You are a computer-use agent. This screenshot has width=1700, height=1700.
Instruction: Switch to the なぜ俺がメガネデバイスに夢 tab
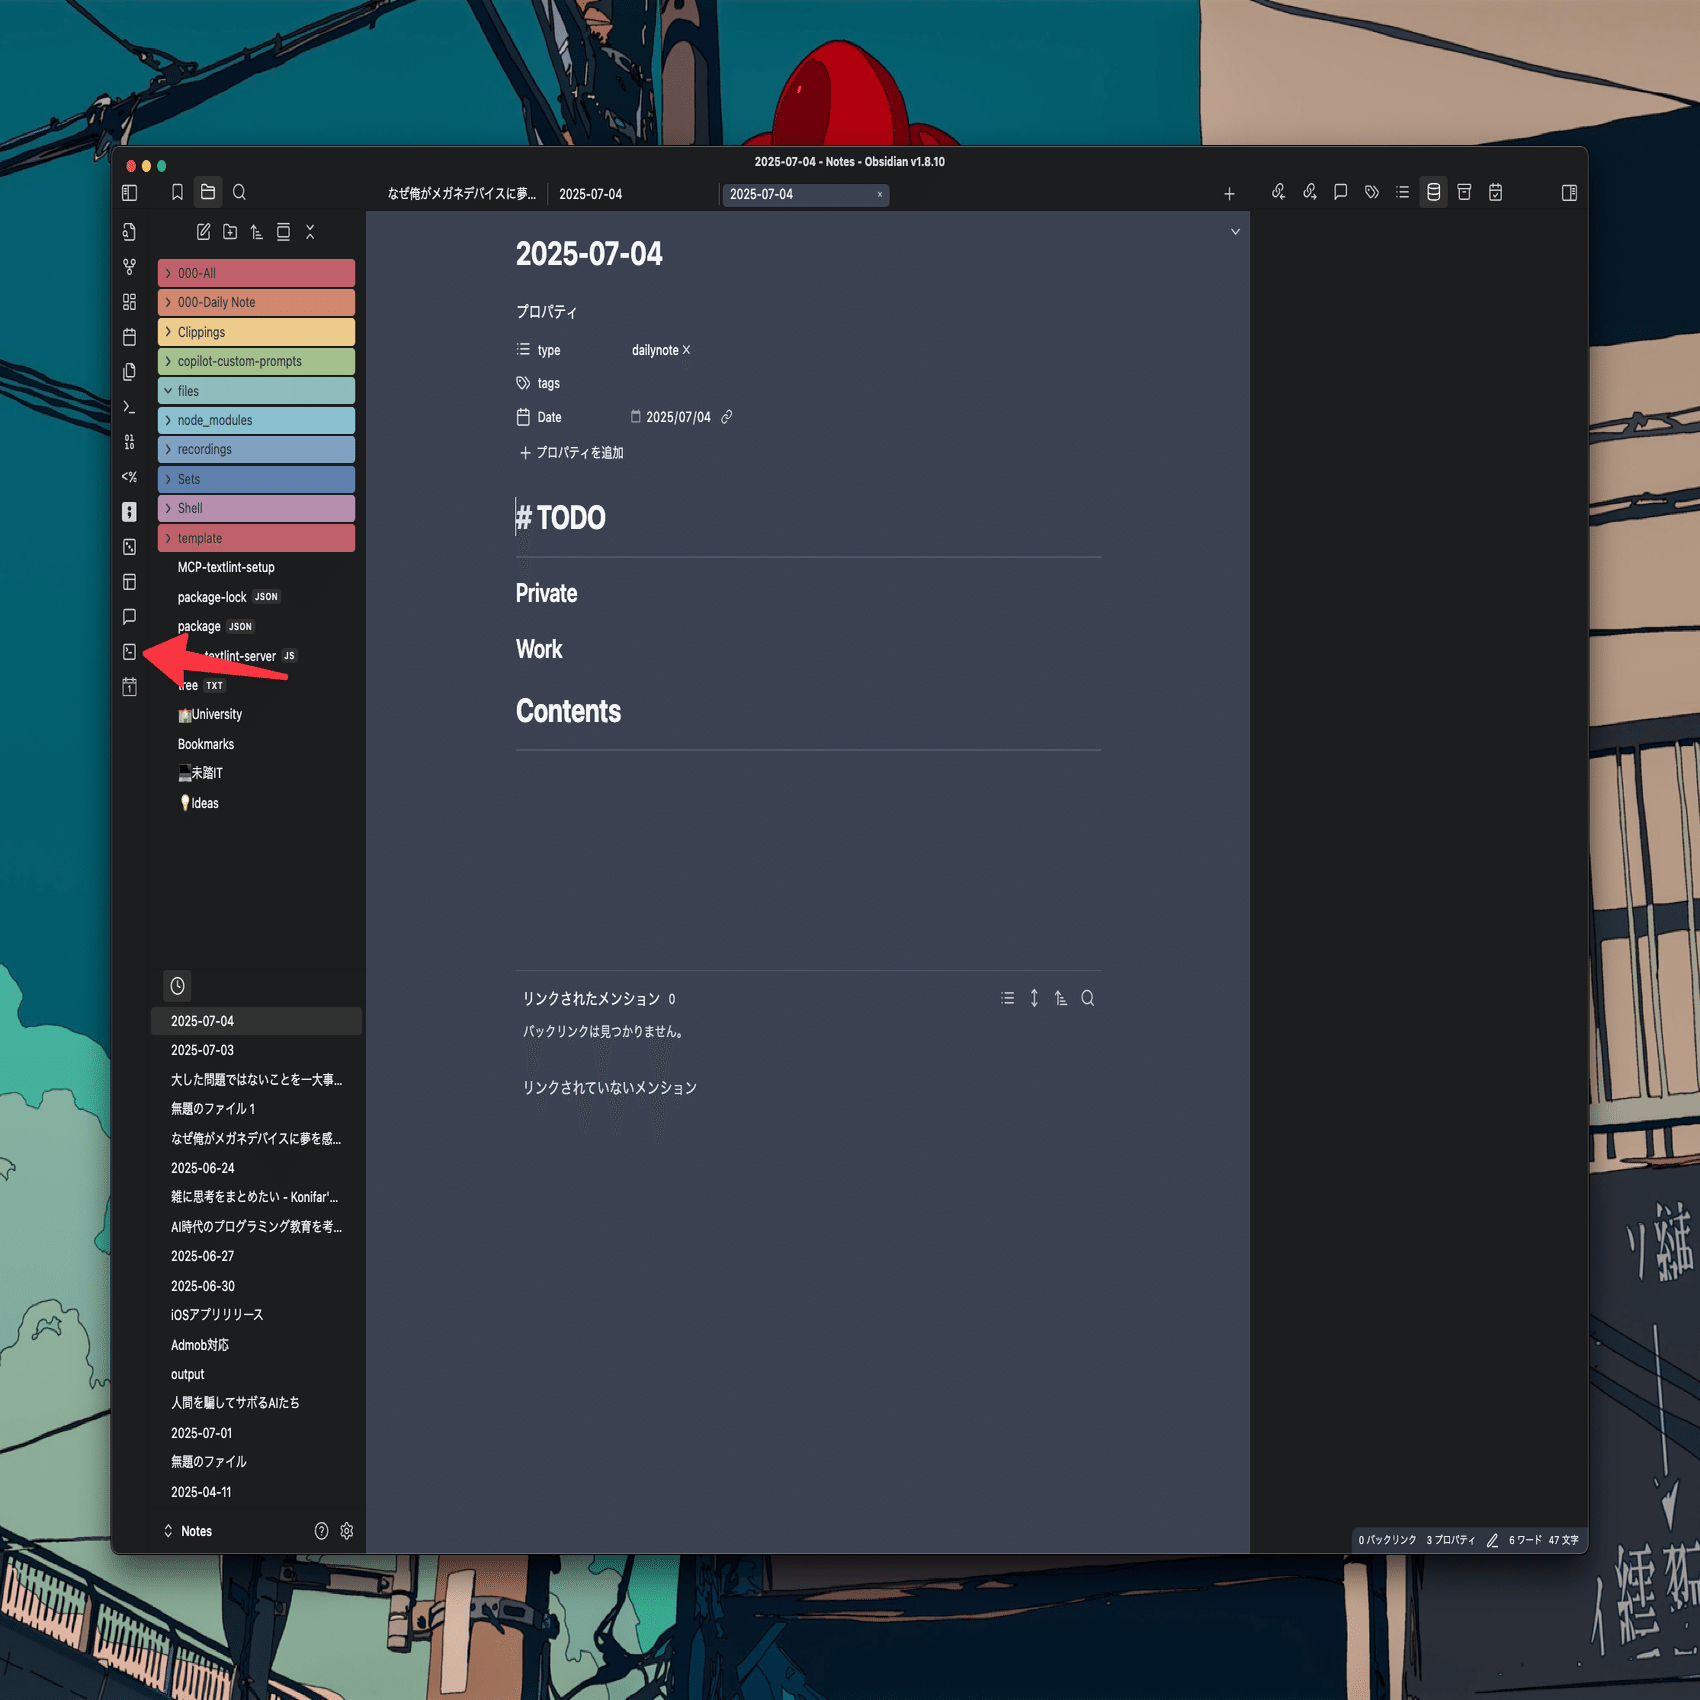click(462, 194)
